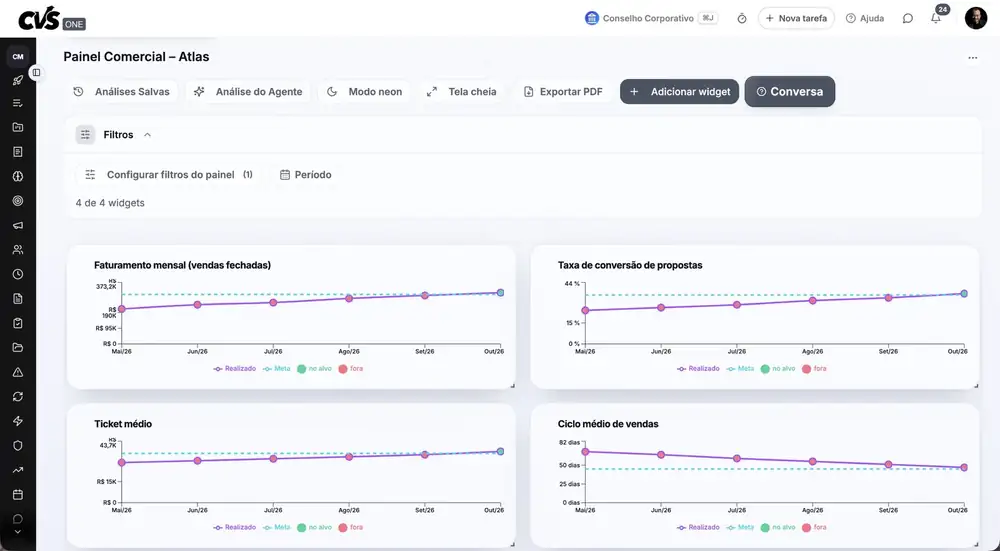Image resolution: width=1000 pixels, height=551 pixels.
Task: Open the checklist lines icon in sidebar
Action: coord(18,103)
